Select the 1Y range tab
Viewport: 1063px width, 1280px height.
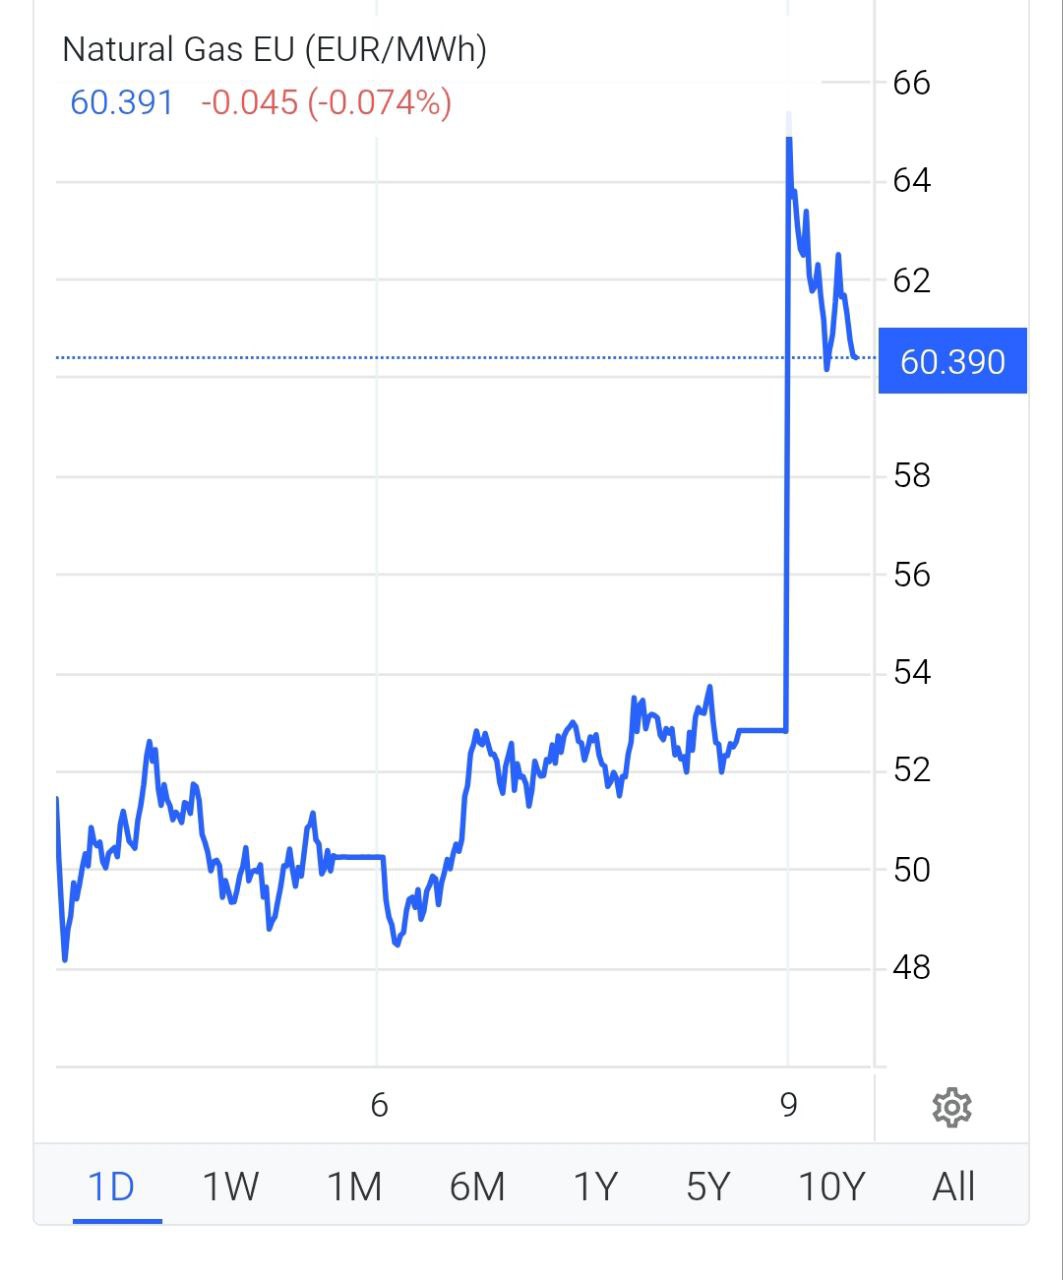(594, 1187)
